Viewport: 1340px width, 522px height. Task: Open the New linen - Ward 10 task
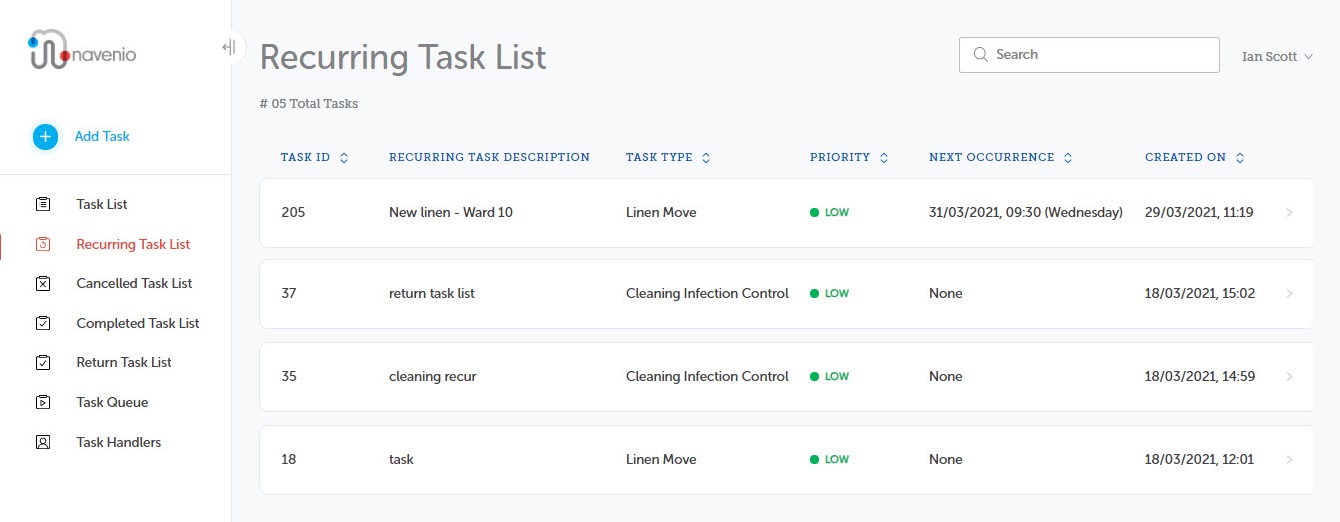450,212
